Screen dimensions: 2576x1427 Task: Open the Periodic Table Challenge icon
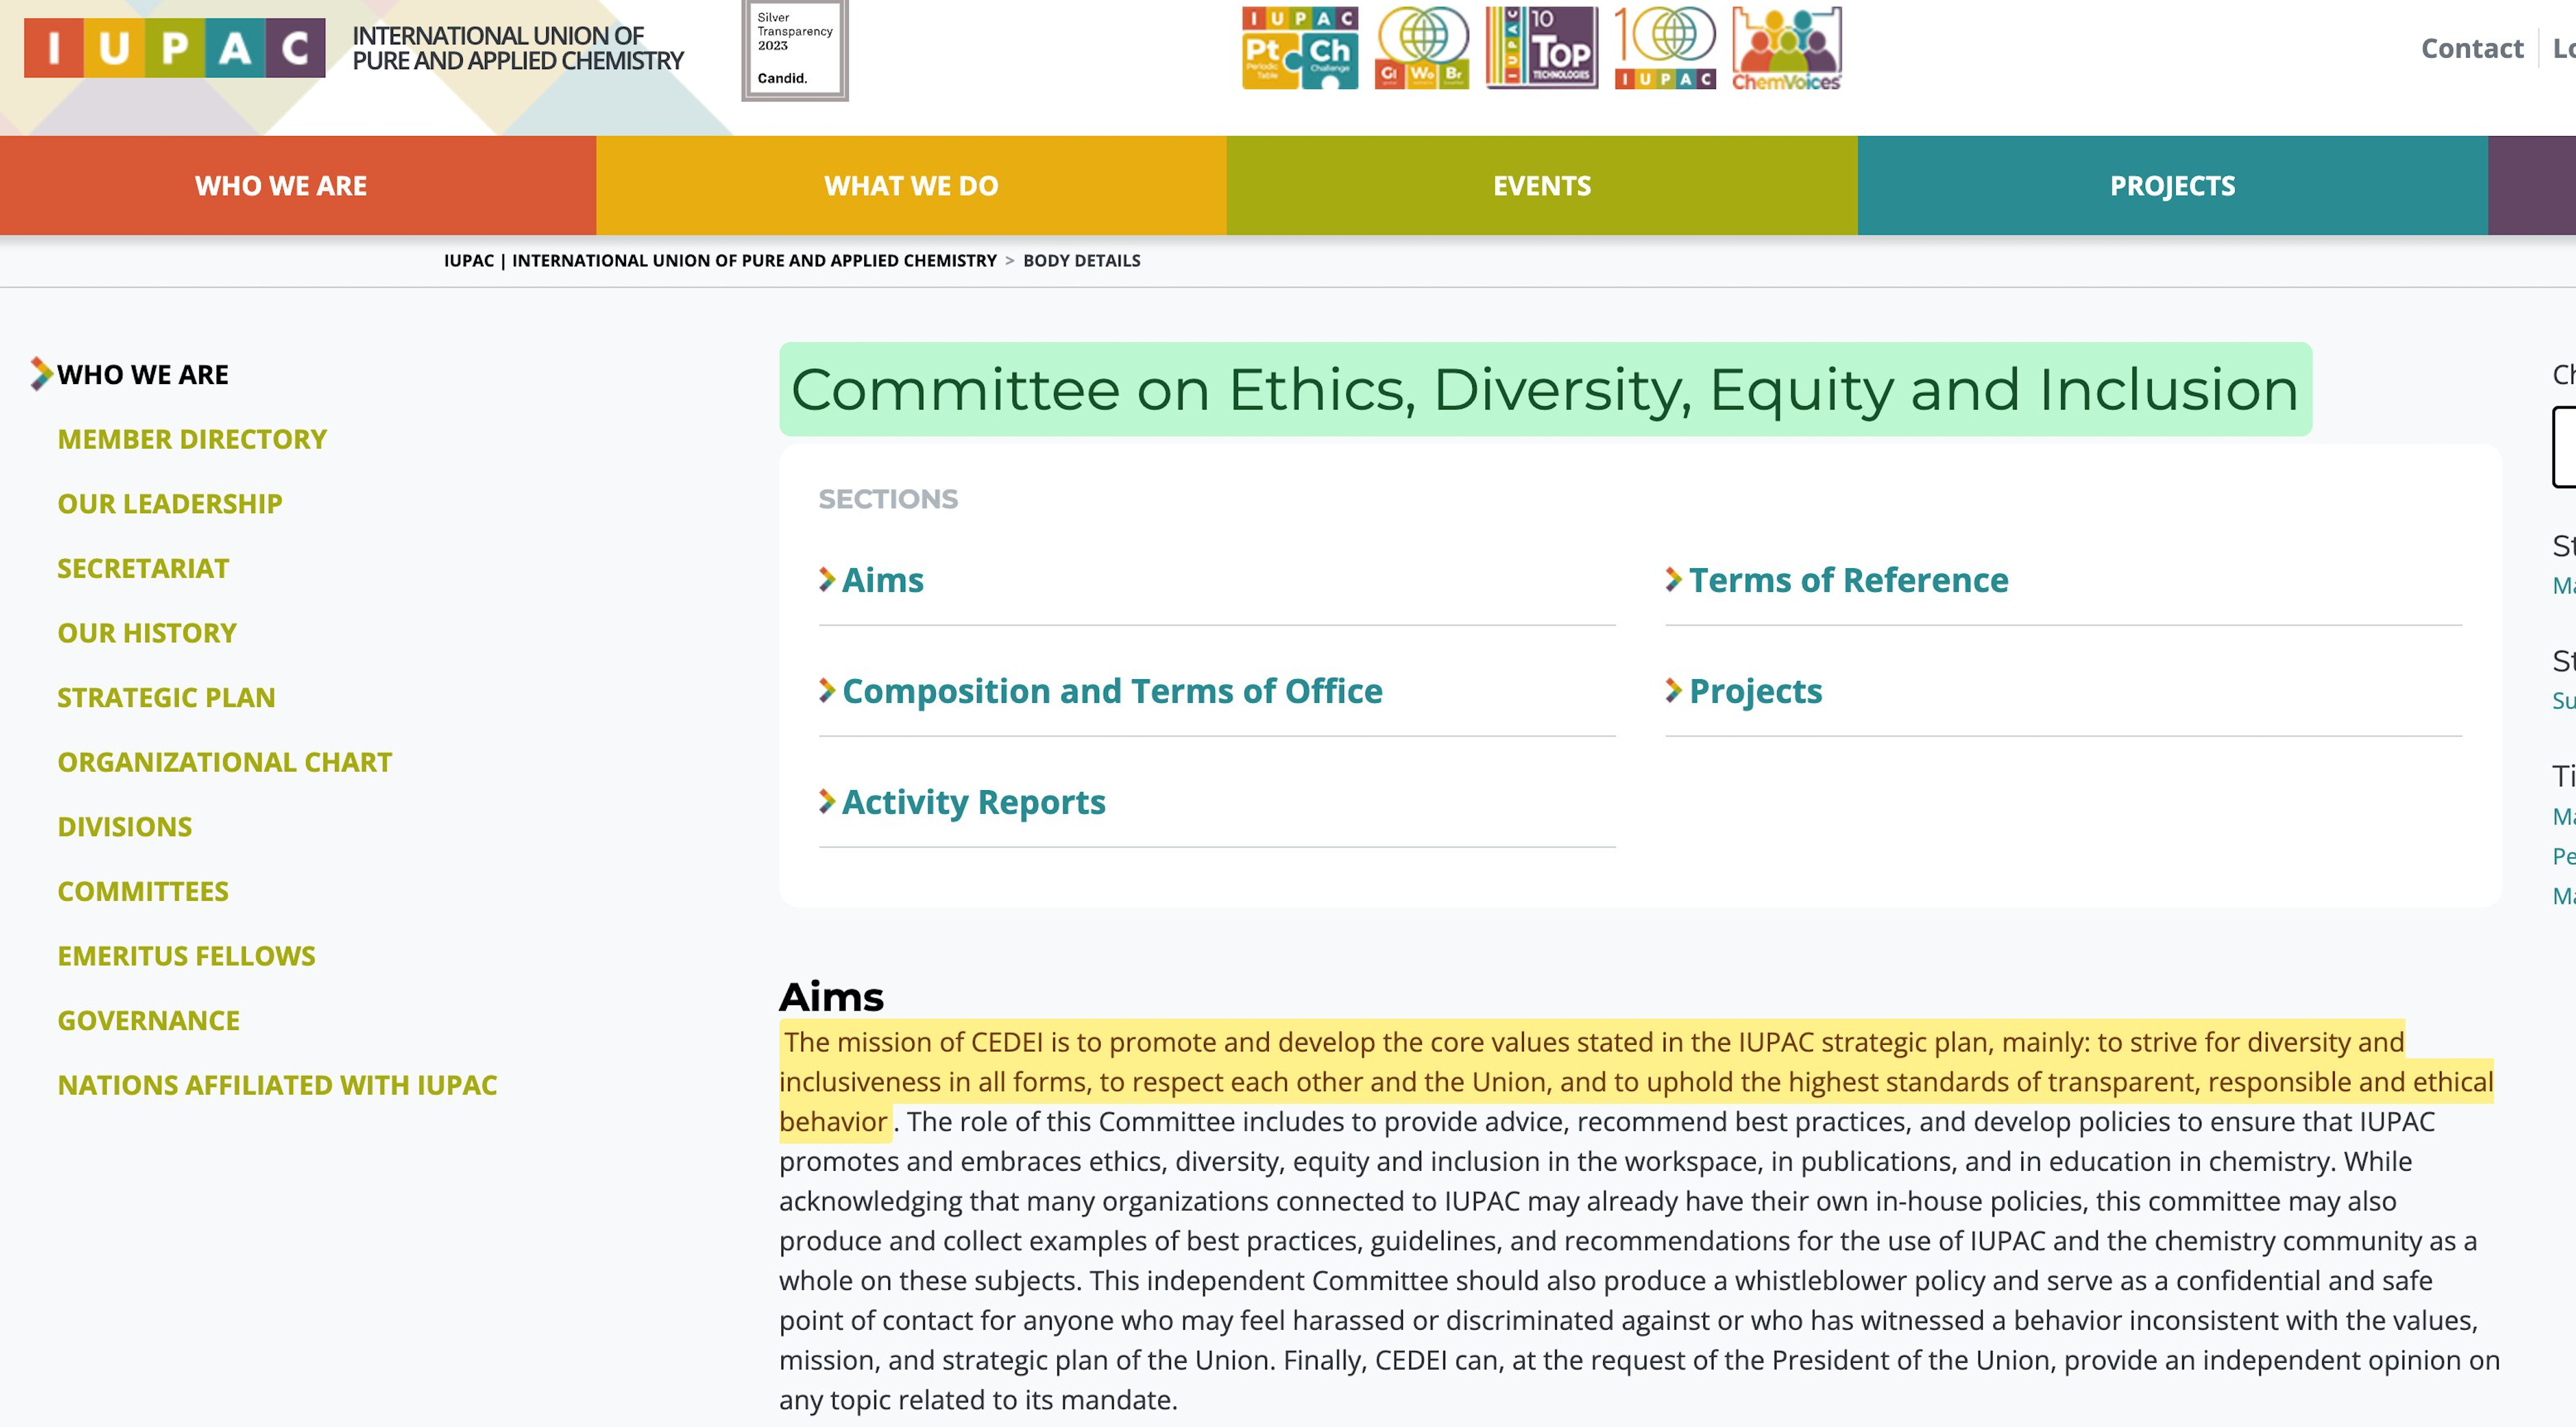[x=1299, y=47]
